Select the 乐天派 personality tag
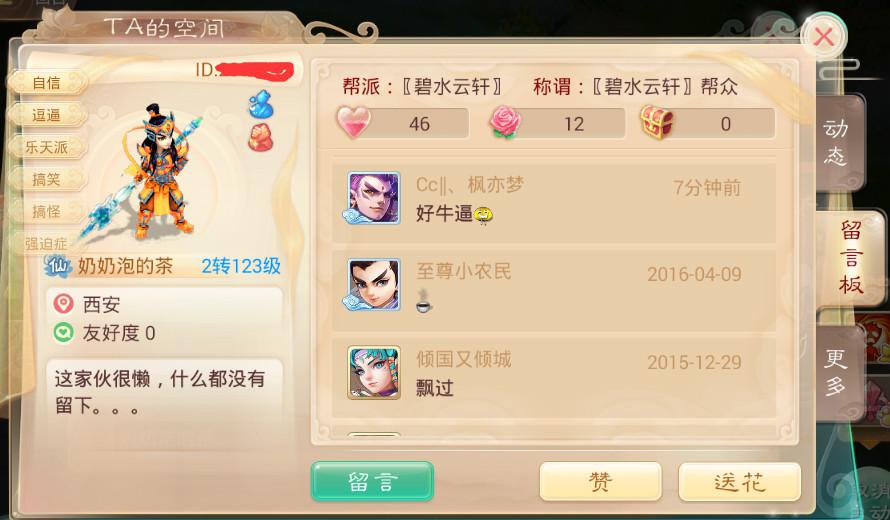Viewport: 890px width, 520px height. 48,148
